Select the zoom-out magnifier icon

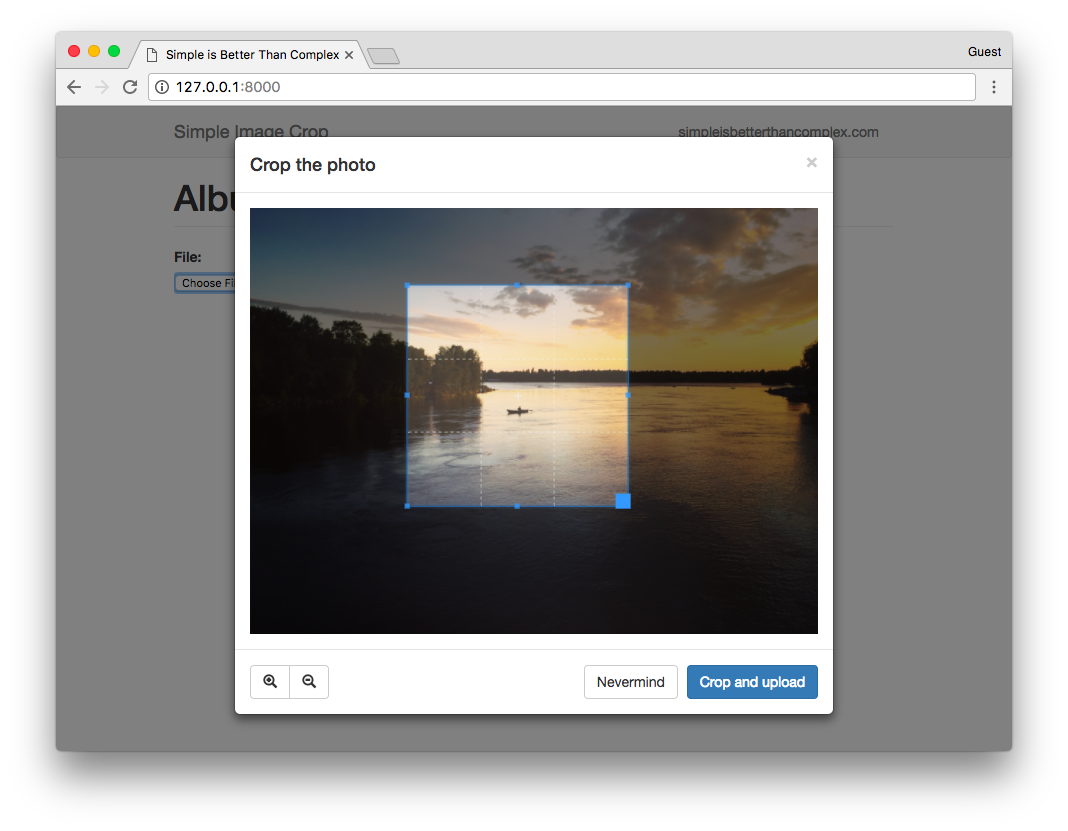click(x=309, y=681)
